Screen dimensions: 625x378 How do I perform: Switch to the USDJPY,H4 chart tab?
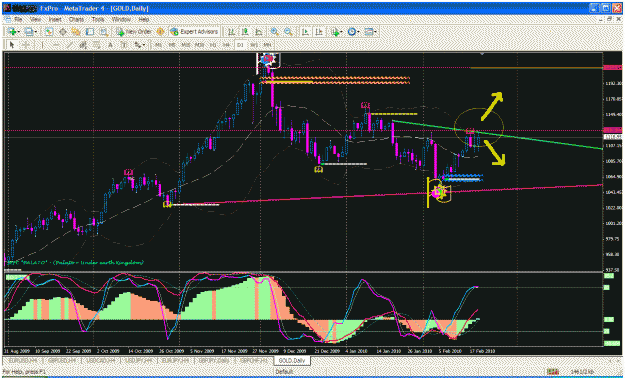click(138, 360)
